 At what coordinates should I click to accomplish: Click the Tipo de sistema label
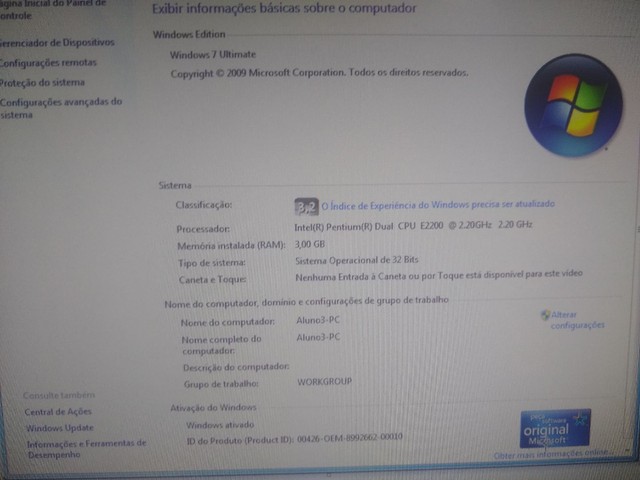tap(212, 263)
